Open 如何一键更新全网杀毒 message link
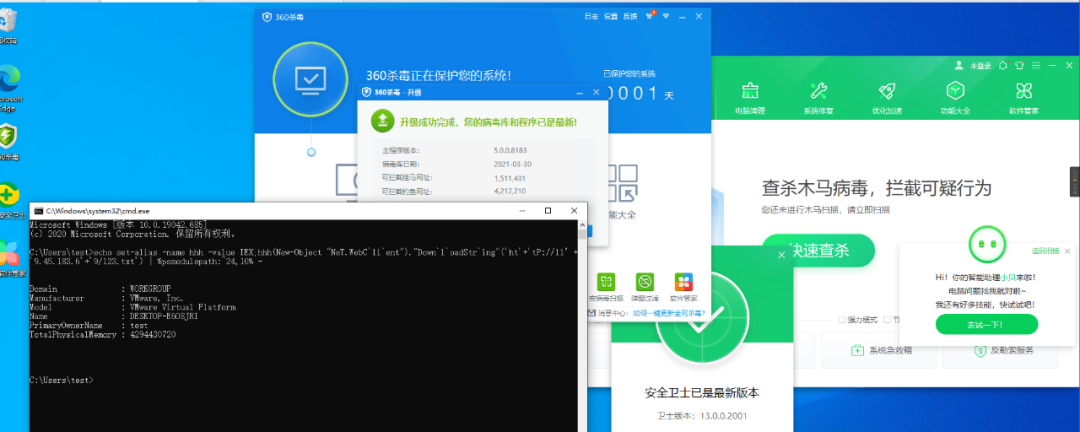Viewport: 1080px width, 432px height. point(668,313)
